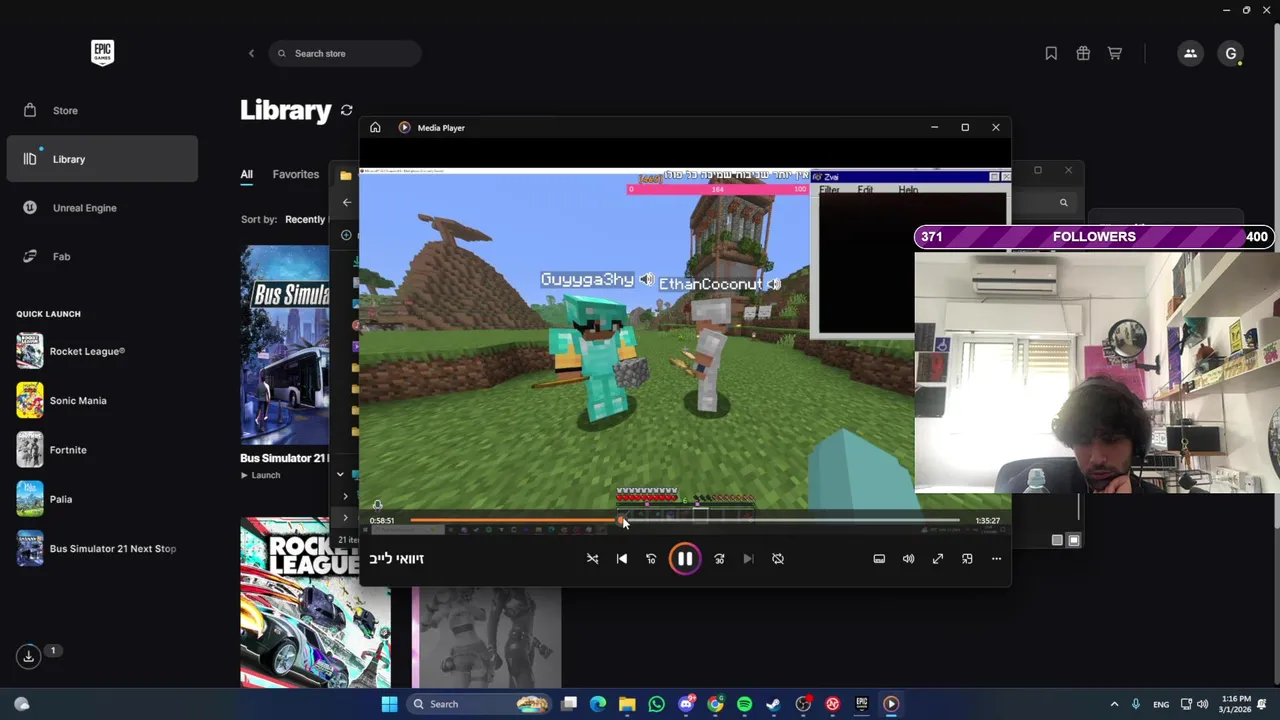Go back in the File Explorer window
Viewport: 1280px width, 720px height.
(x=347, y=202)
